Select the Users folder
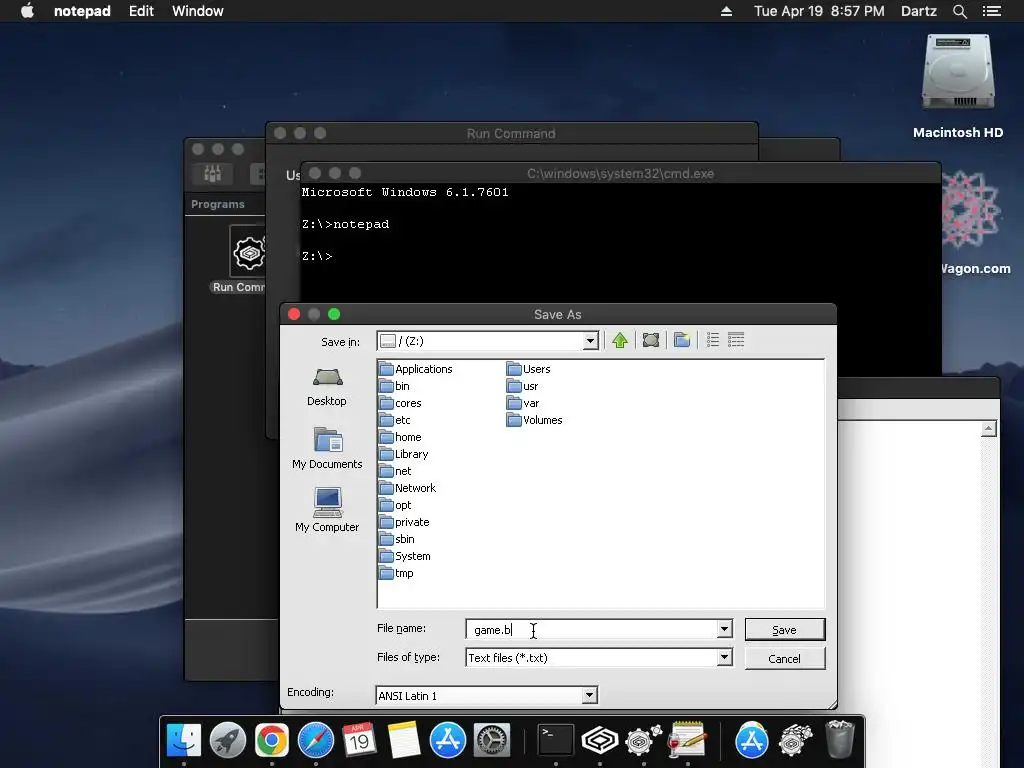Screen dimensions: 1024x768 click(x=529, y=369)
